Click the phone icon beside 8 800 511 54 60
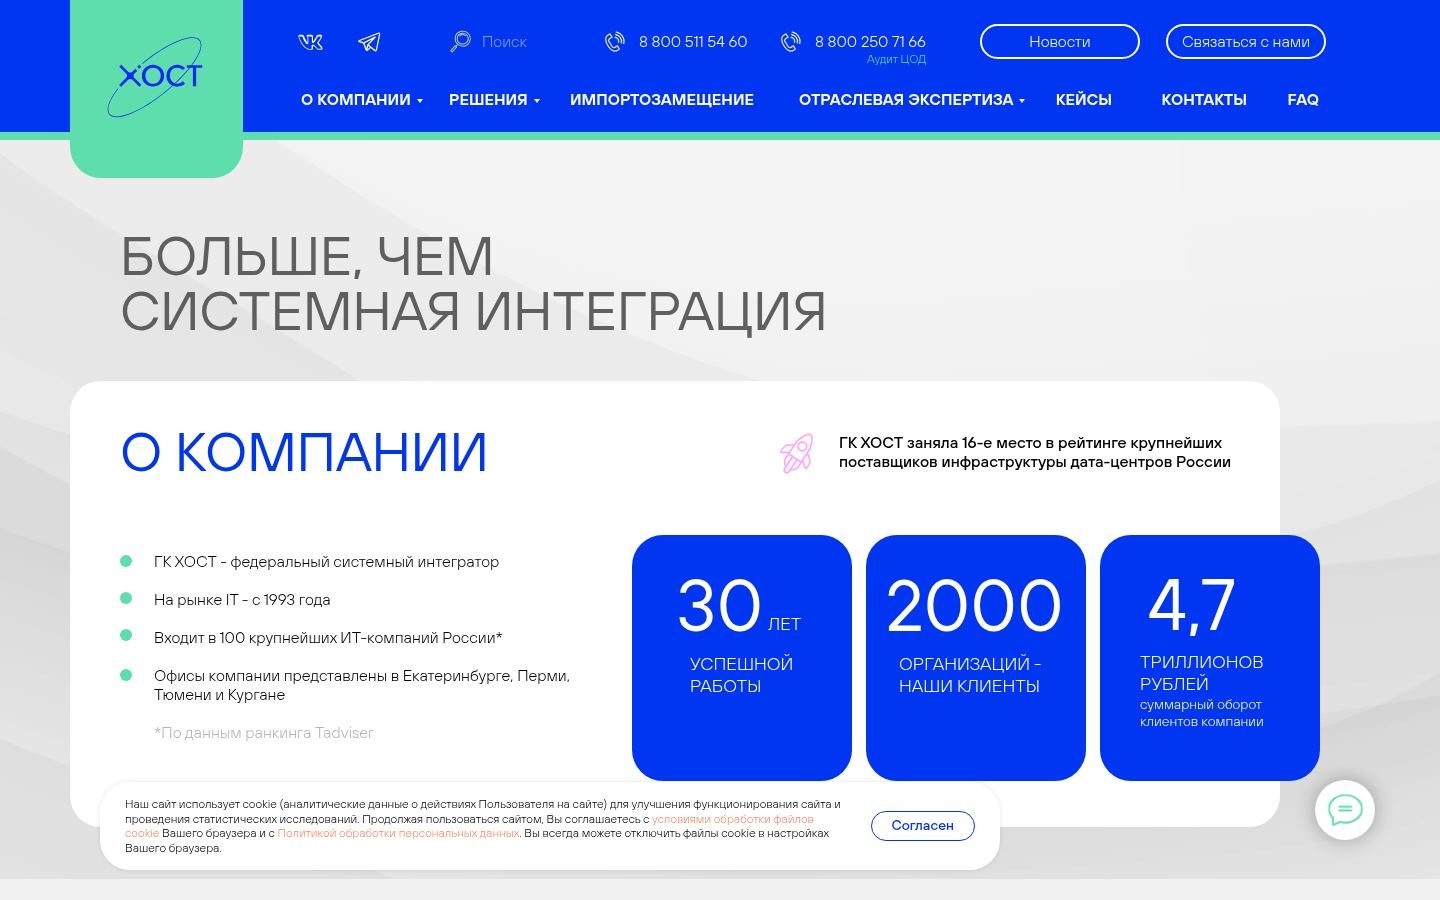Viewport: 1440px width, 900px height. click(x=614, y=42)
